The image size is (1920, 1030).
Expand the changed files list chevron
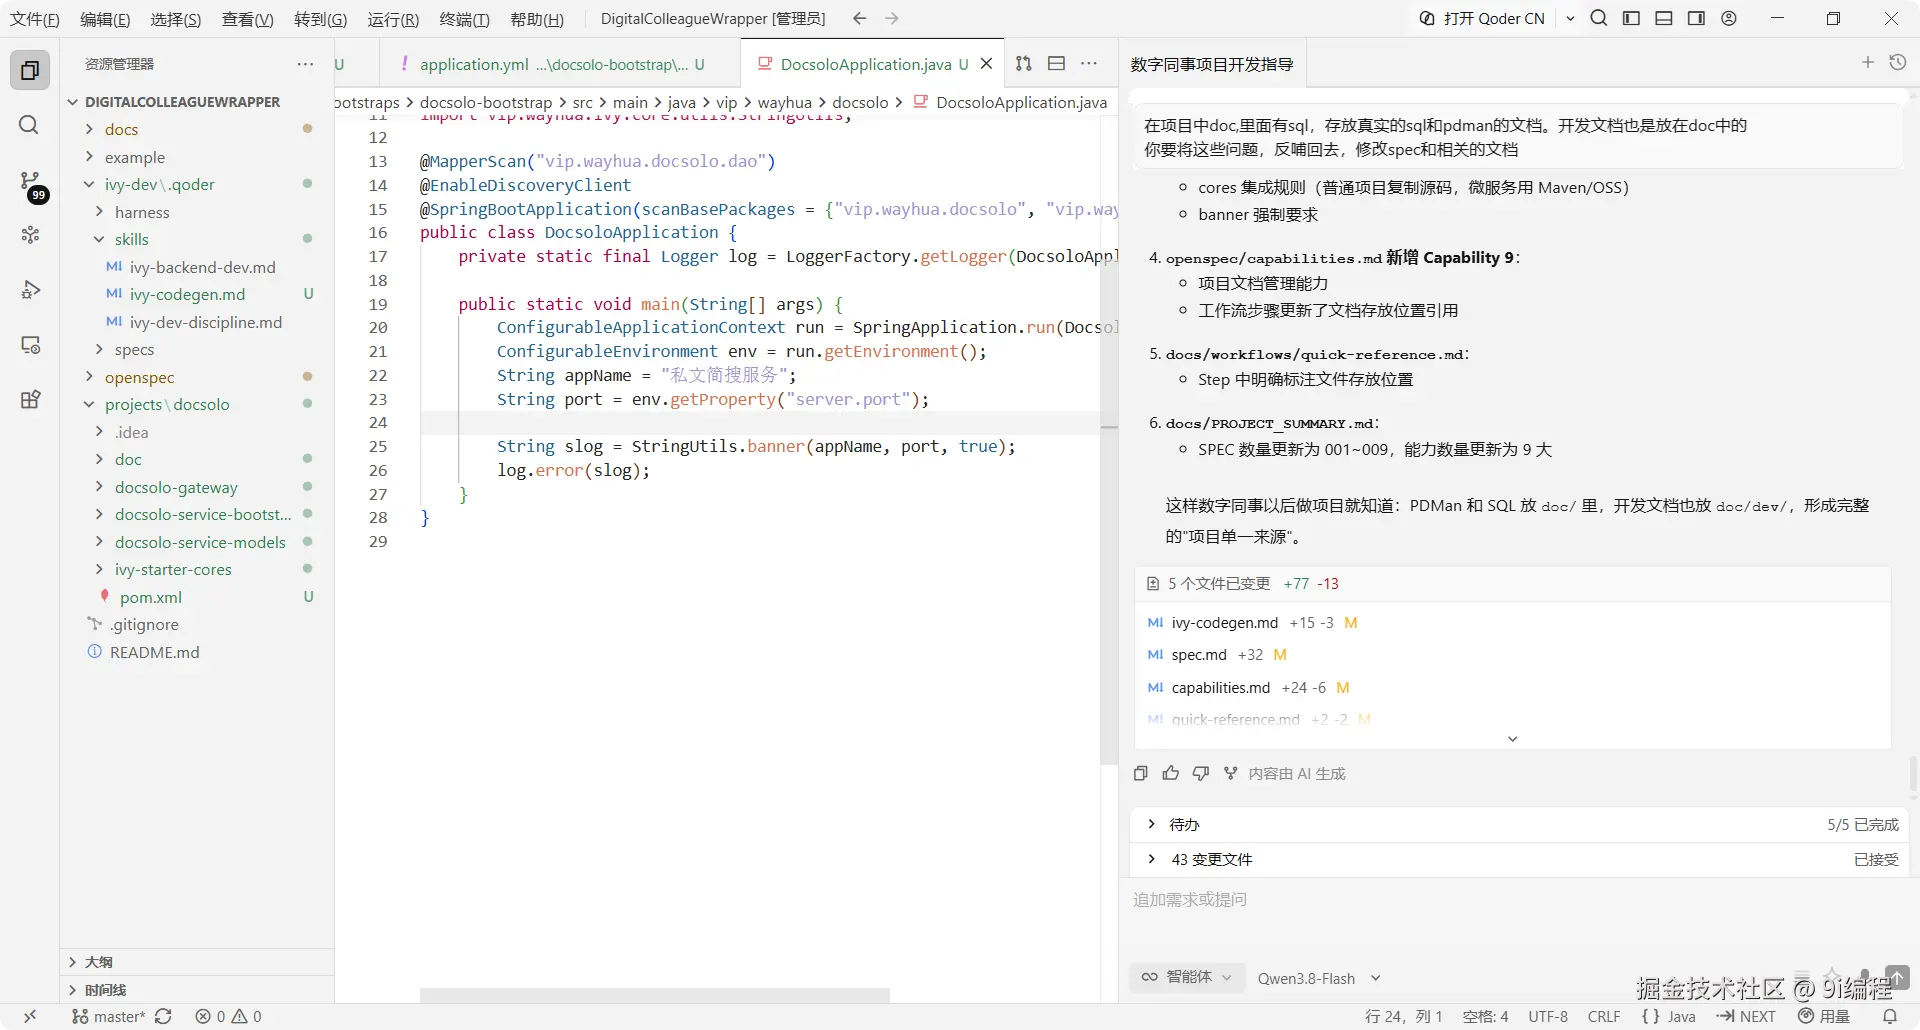[1512, 738]
